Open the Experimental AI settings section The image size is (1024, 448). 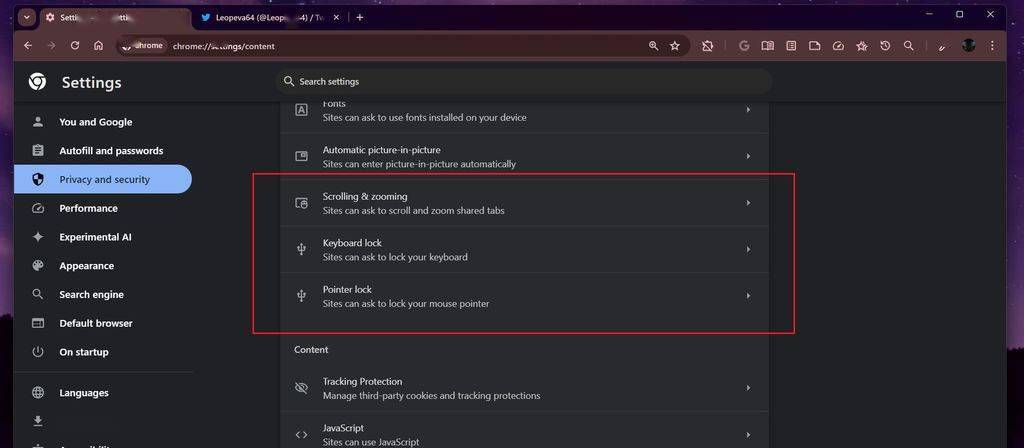[x=95, y=237]
